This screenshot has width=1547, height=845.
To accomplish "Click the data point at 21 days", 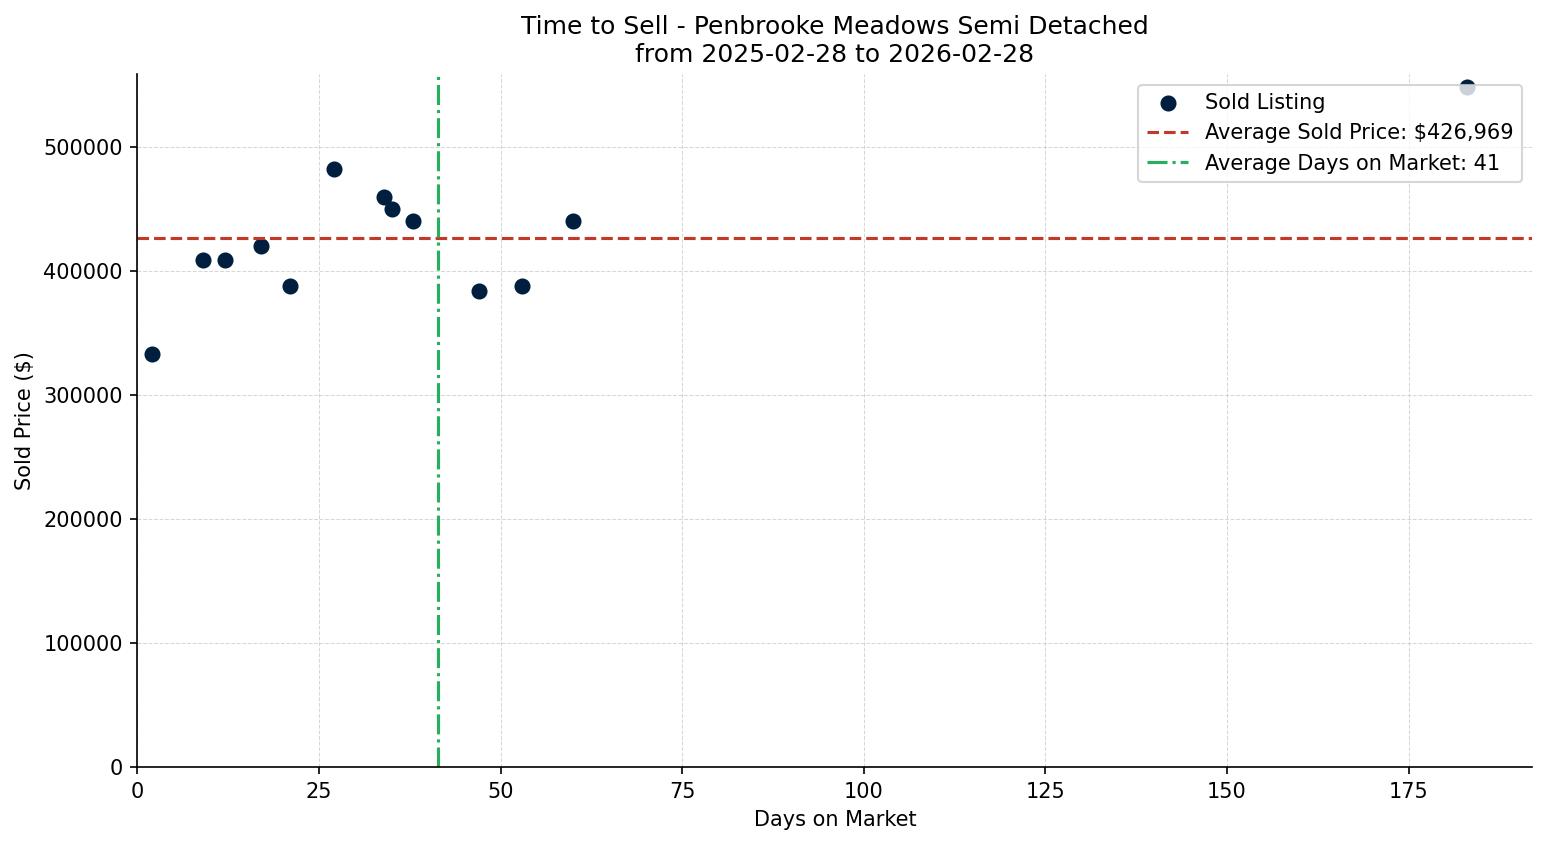I will [x=290, y=286].
